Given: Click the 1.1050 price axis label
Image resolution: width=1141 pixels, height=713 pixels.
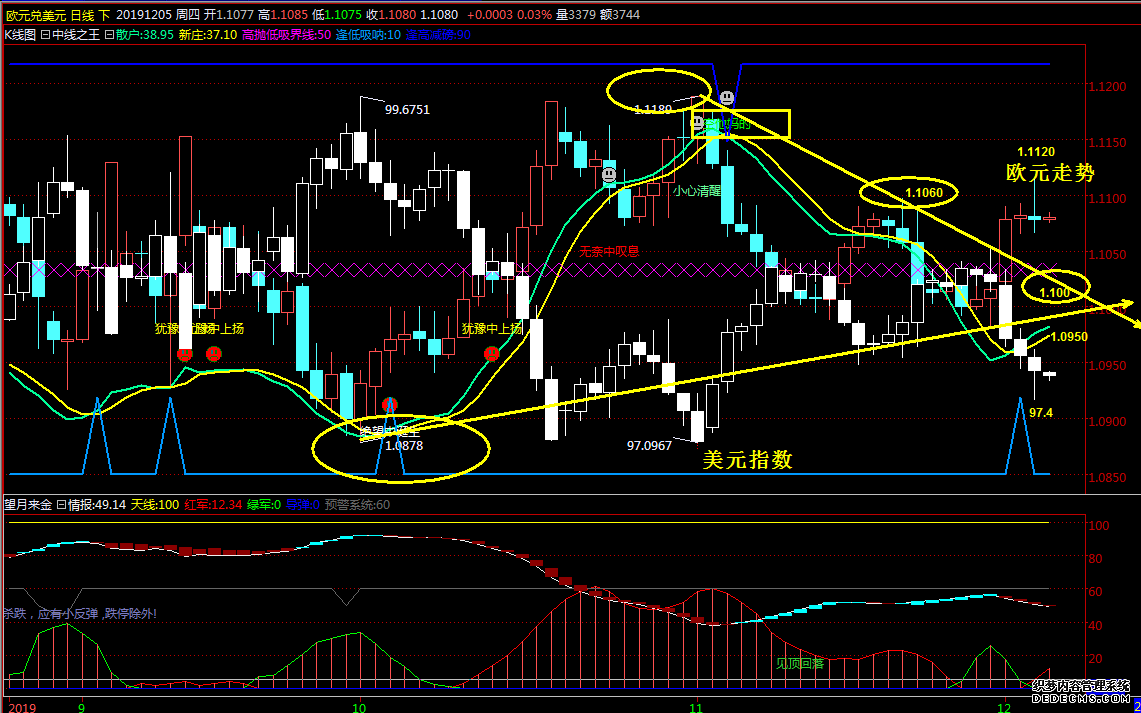Looking at the screenshot, I should point(1107,254).
